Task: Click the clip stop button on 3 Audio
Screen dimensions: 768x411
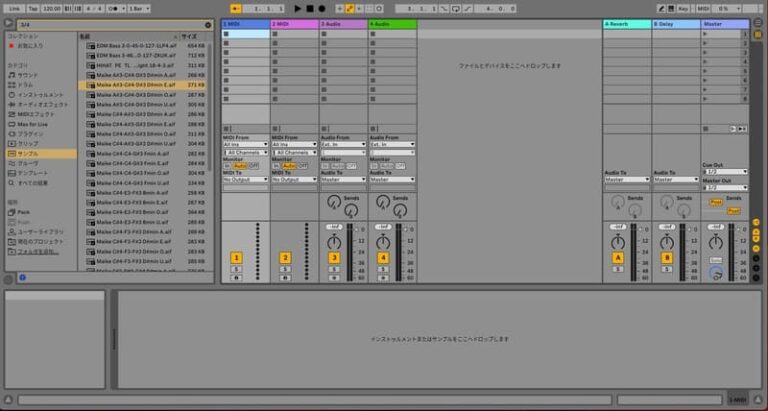Action: [x=325, y=128]
